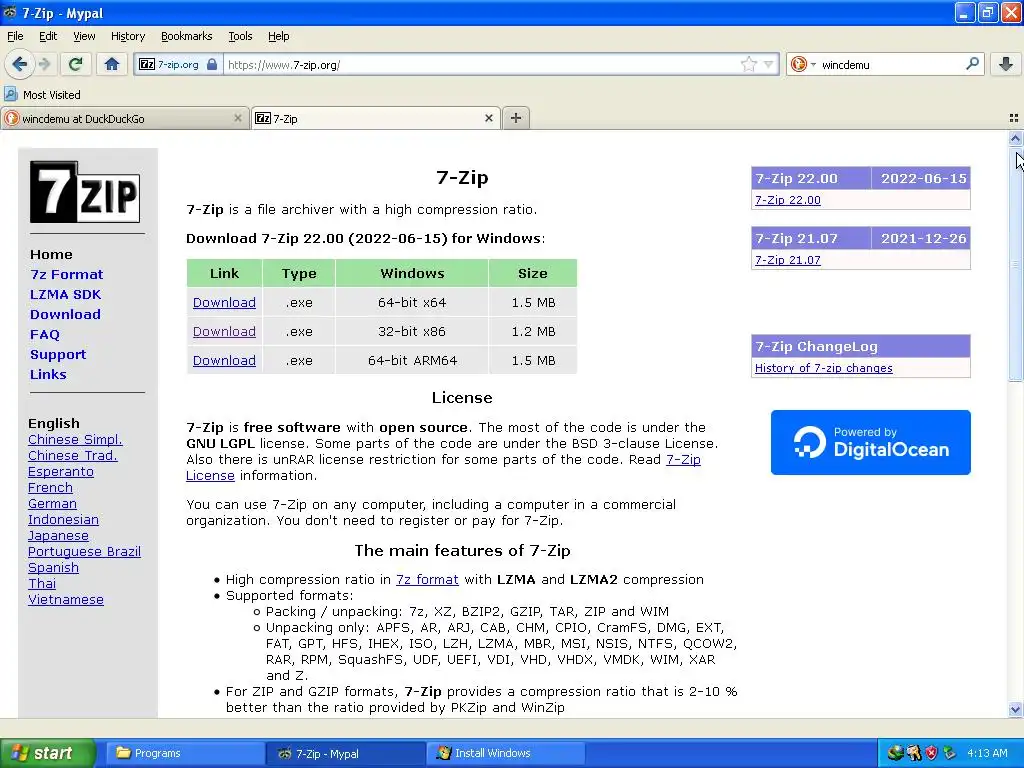Switch language to Vietnamese
This screenshot has width=1024, height=768.
click(x=66, y=600)
